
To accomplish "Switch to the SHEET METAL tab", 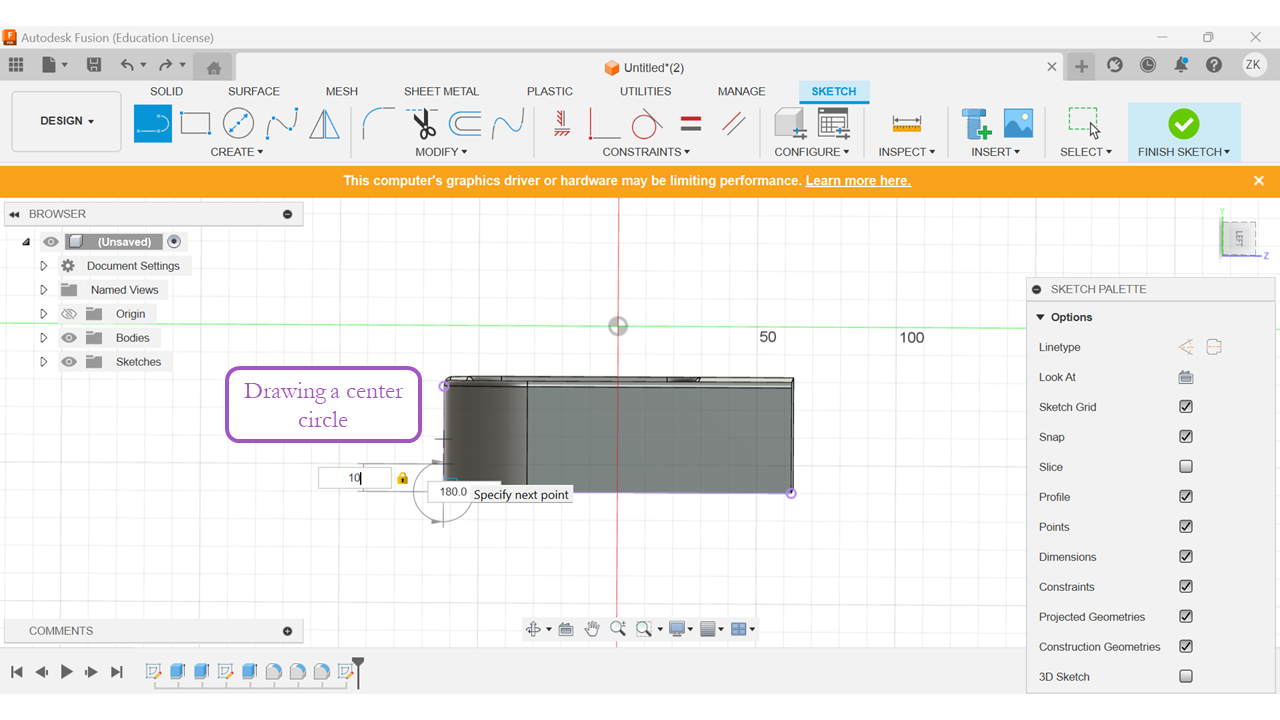I will click(441, 91).
